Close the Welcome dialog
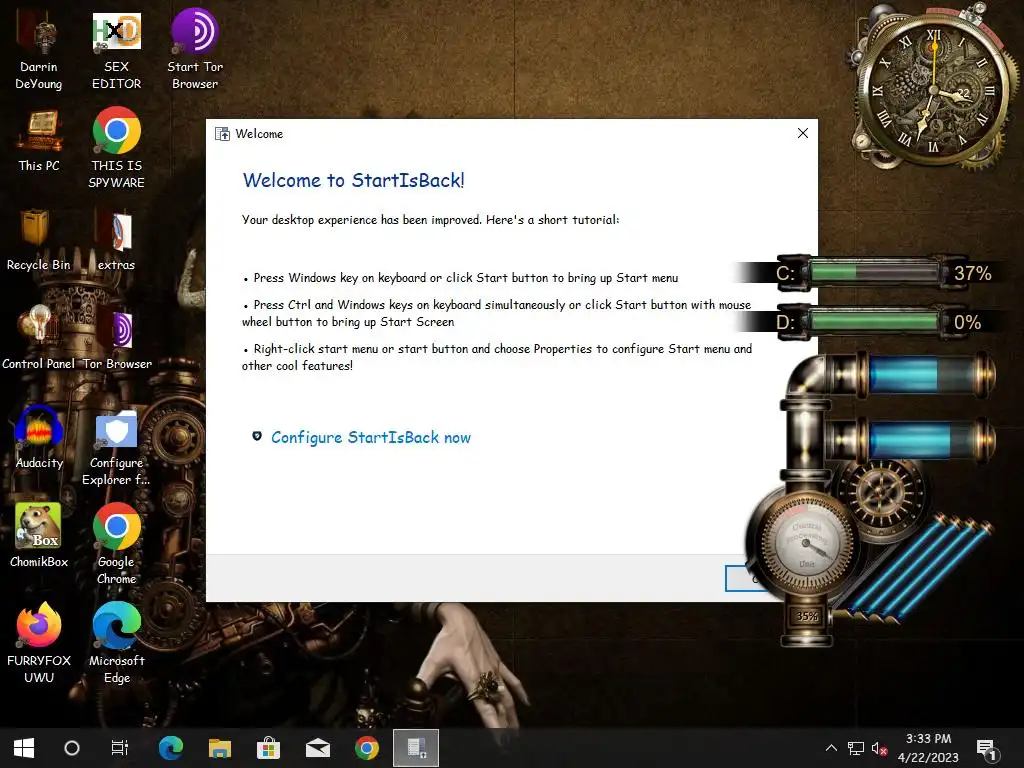This screenshot has width=1024, height=768. tap(803, 133)
